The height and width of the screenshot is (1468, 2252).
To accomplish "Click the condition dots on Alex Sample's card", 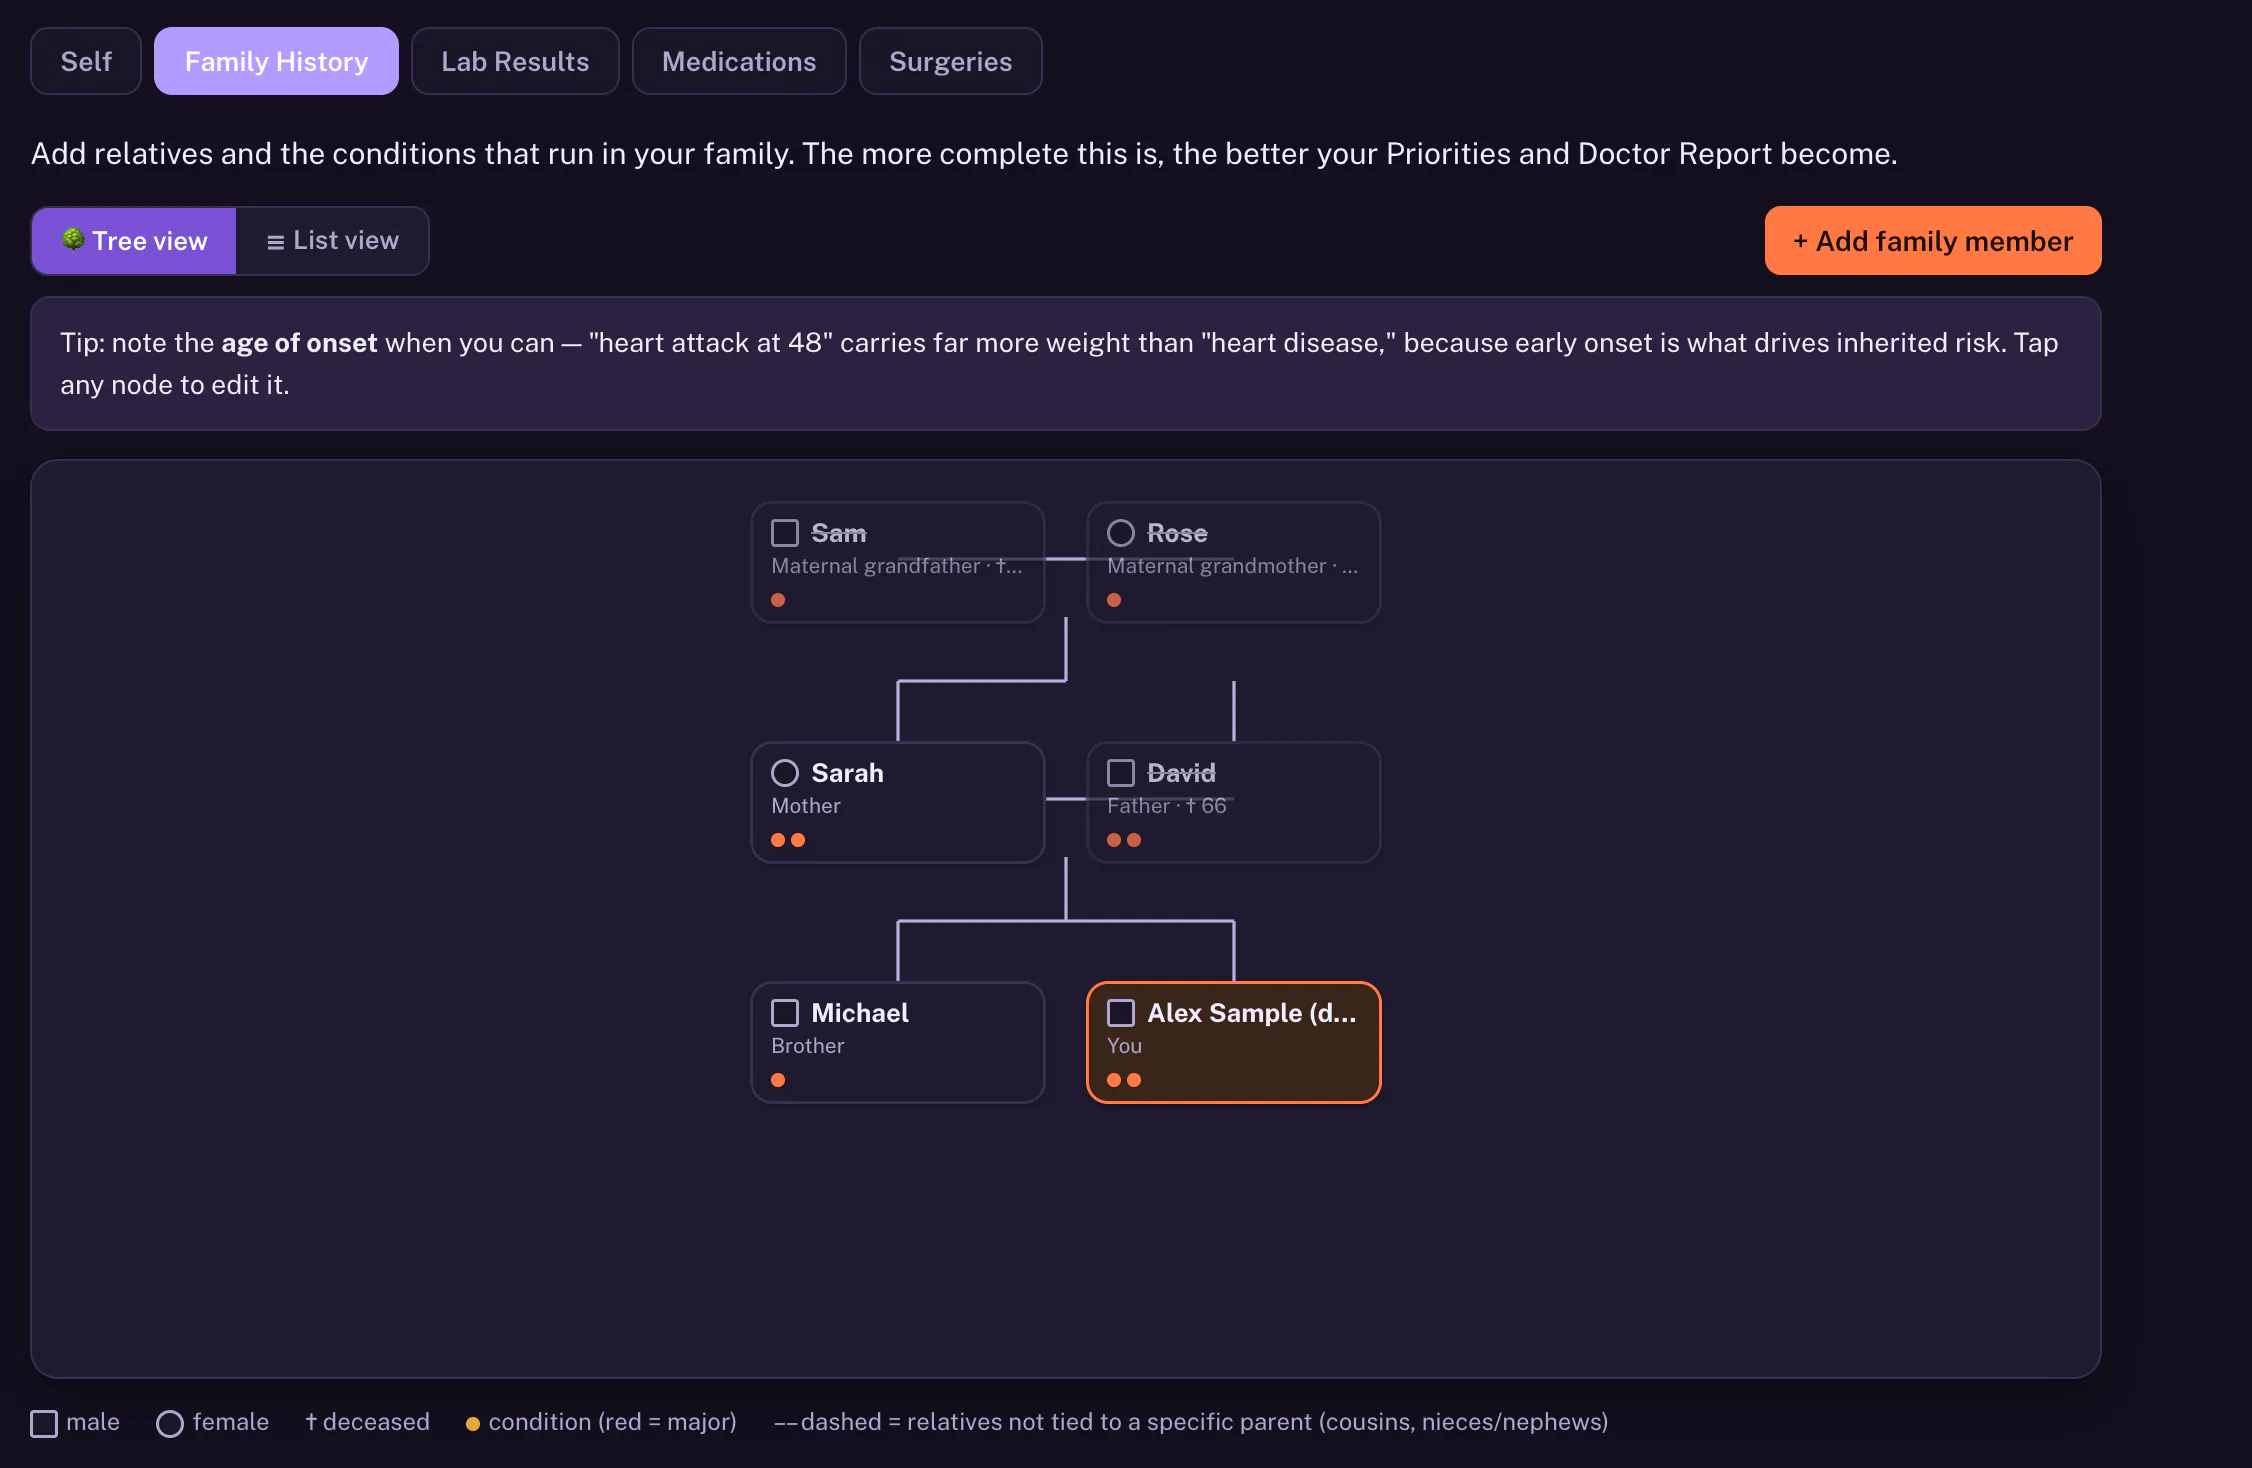I will pos(1124,1080).
